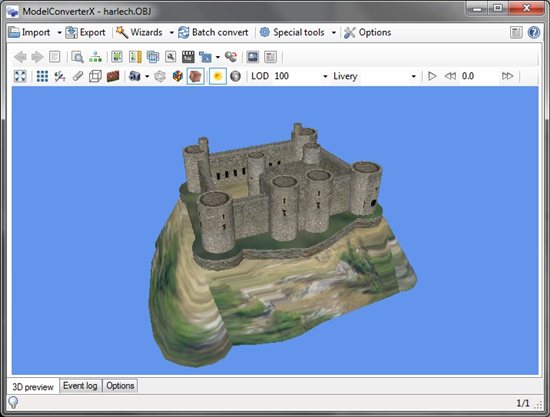Toggle the textured brown cube mode
Image resolution: width=550 pixels, height=417 pixels.
195,76
